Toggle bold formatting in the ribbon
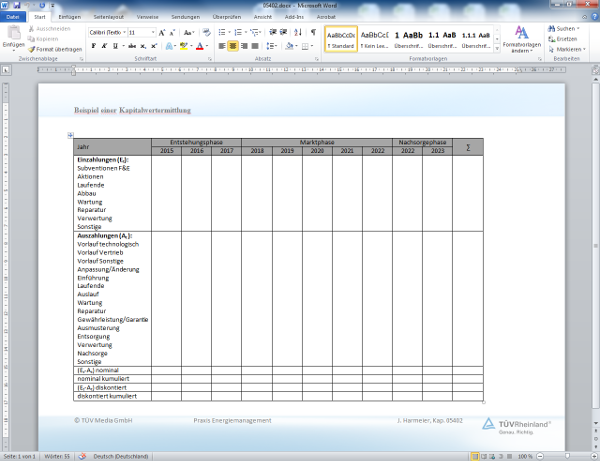The height and width of the screenshot is (461, 600). pyautogui.click(x=93, y=46)
